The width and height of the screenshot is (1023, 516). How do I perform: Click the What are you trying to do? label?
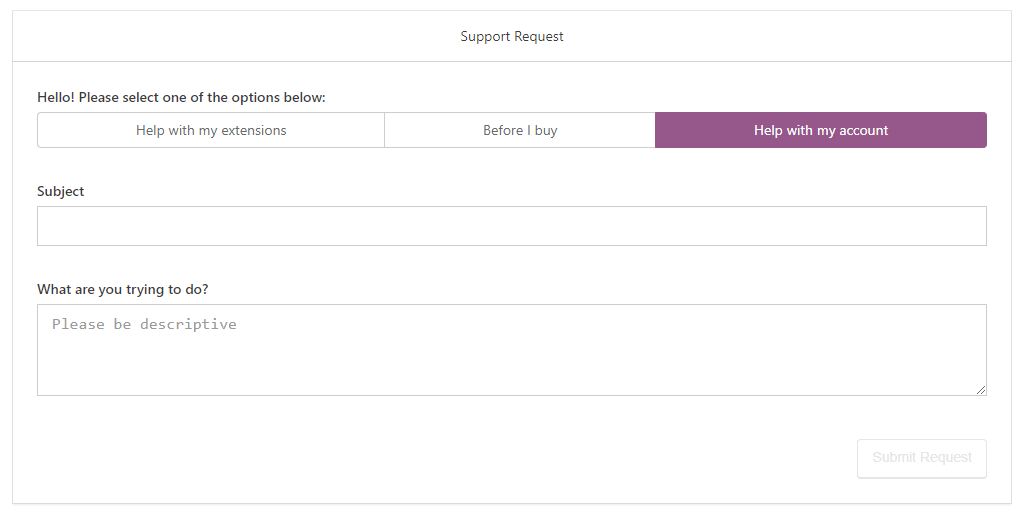[x=123, y=289]
